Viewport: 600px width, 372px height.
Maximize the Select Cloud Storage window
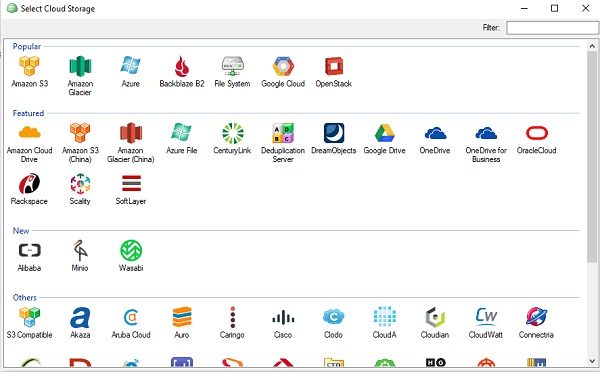coord(554,8)
